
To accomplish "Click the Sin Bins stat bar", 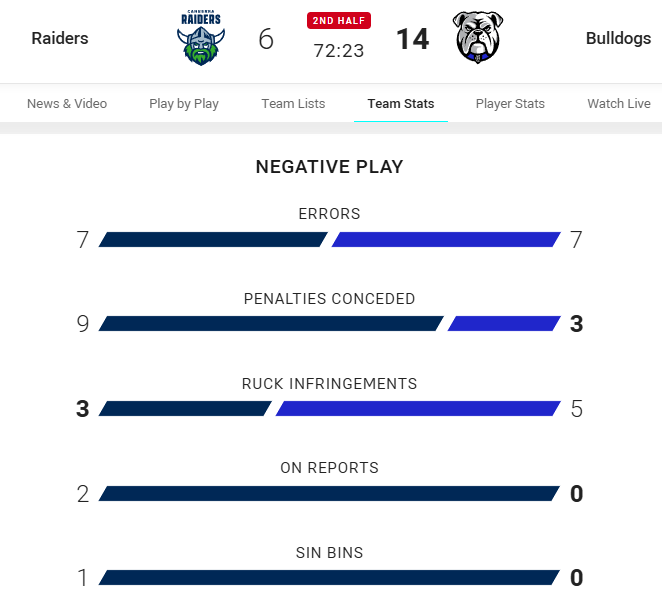I will pos(329,578).
